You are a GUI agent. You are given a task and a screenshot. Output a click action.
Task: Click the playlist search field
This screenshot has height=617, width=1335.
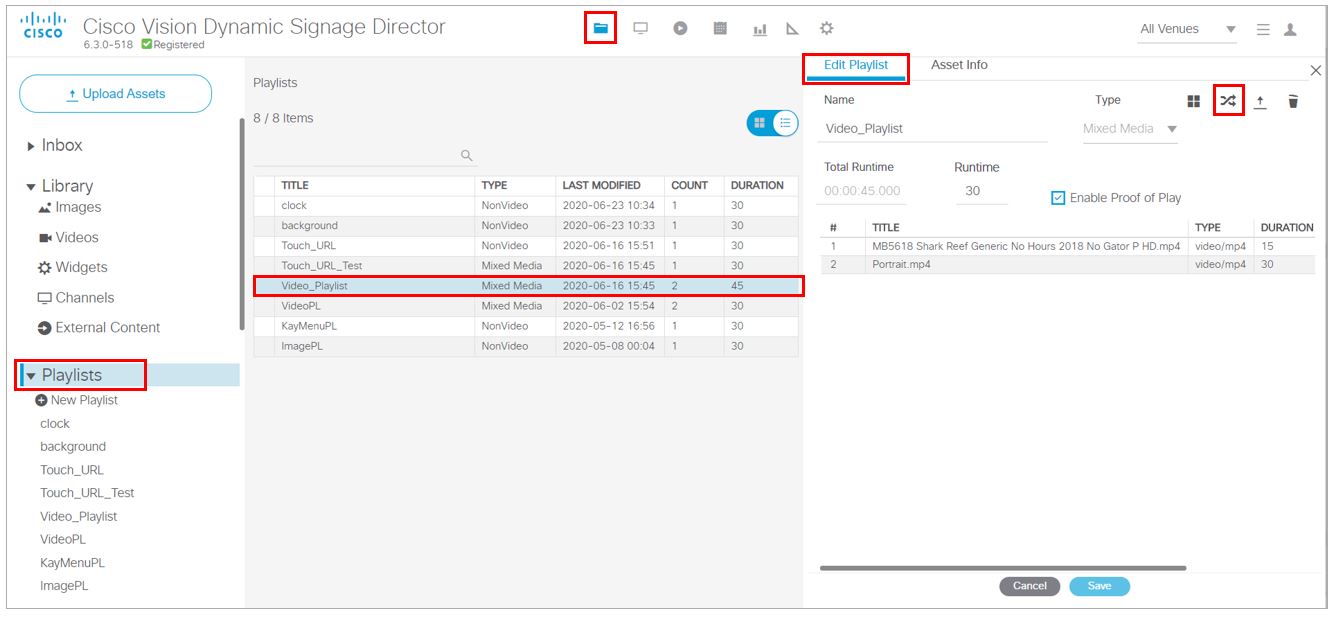click(x=365, y=156)
